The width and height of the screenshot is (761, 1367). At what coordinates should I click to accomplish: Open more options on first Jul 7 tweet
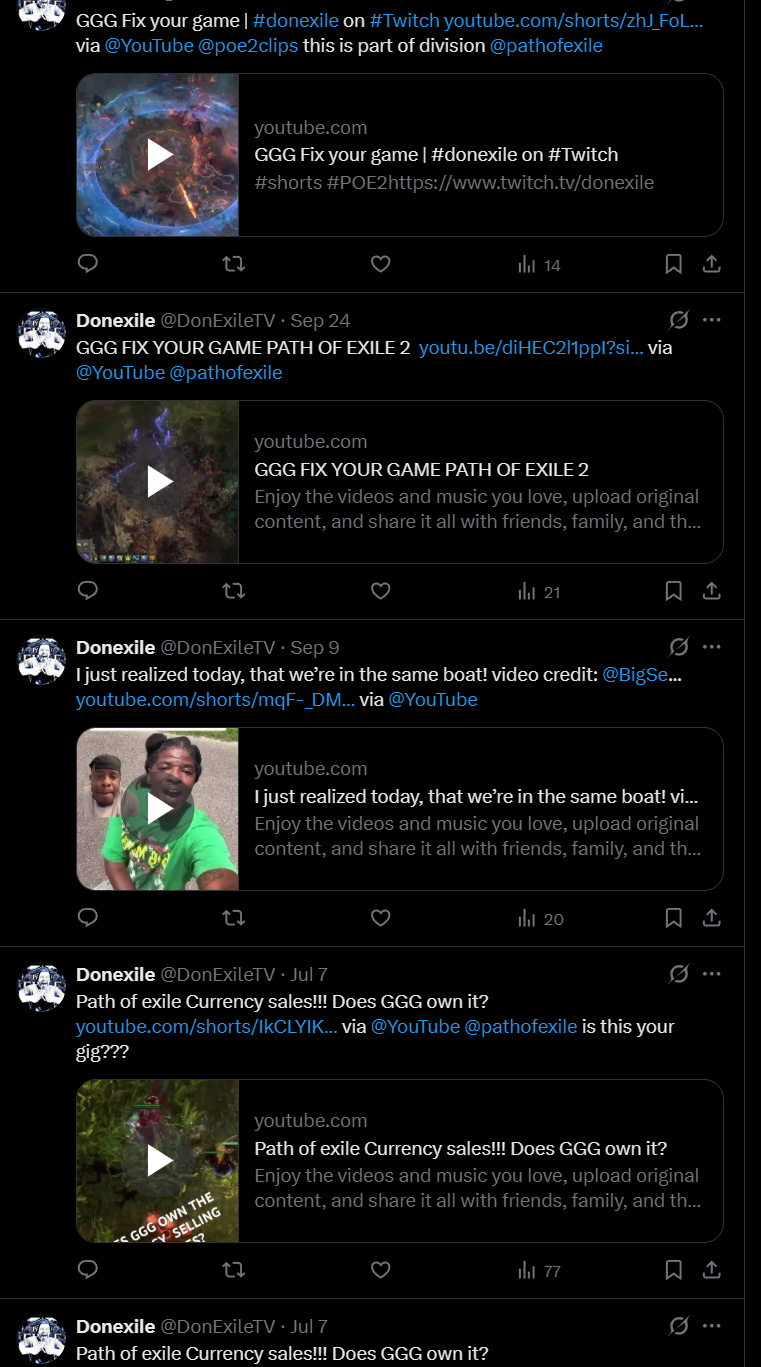(x=712, y=974)
